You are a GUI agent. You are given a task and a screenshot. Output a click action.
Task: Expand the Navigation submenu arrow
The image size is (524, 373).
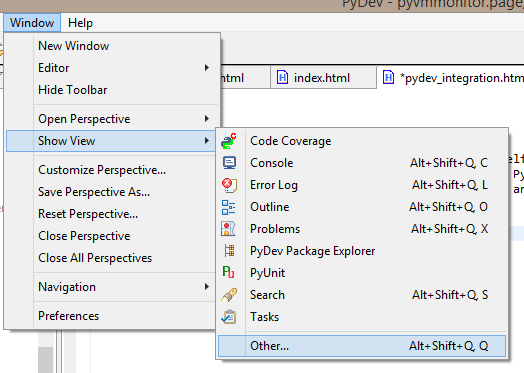tap(207, 287)
